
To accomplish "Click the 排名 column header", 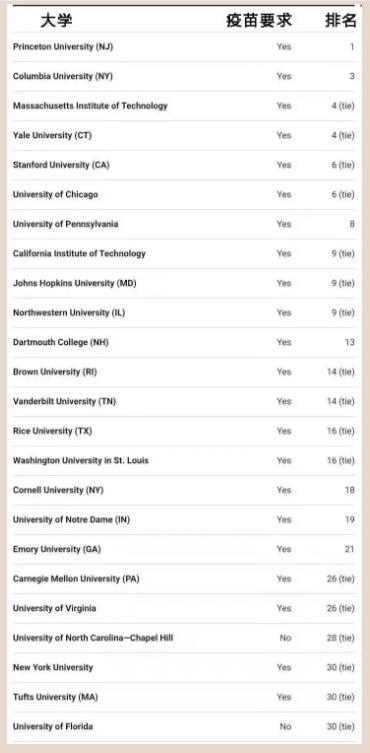I will [x=341, y=21].
